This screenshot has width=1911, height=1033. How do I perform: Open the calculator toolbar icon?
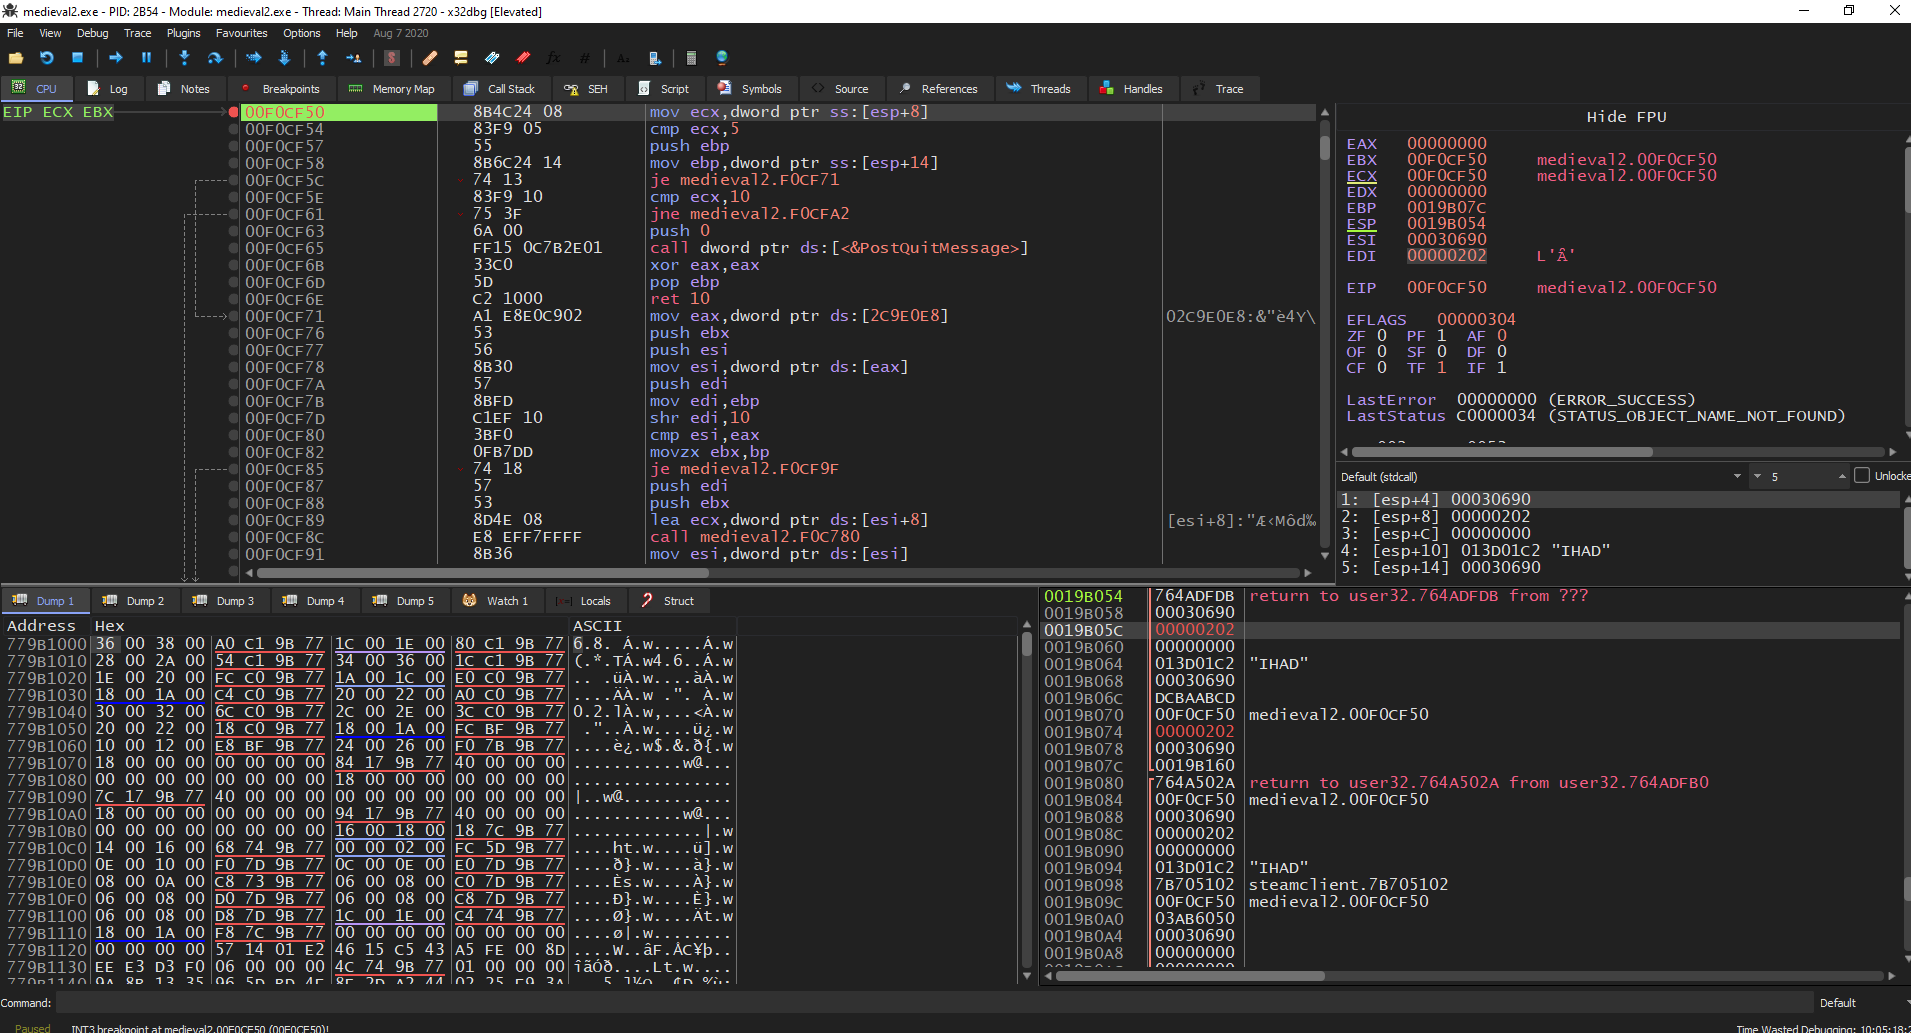pos(690,58)
